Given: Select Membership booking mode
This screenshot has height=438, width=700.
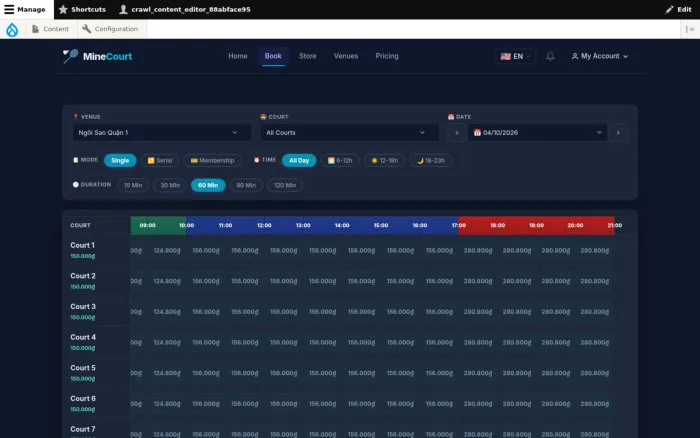Looking at the screenshot, I should [212, 160].
